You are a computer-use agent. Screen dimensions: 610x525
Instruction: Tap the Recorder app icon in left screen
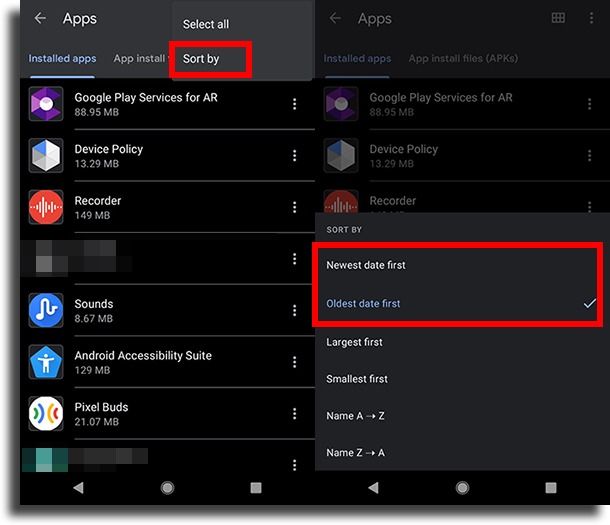coord(46,207)
